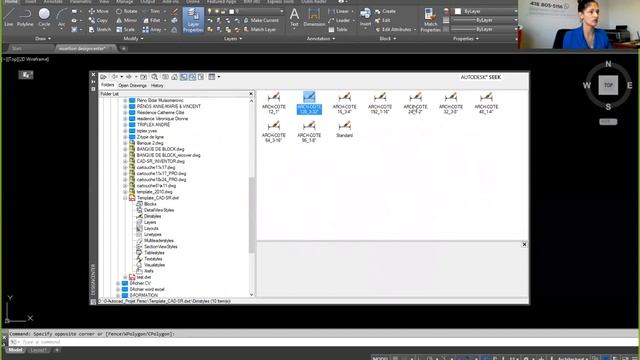Click the Stretch tool
Image resolution: width=640 pixels, height=360 pixels.
coord(100,29)
